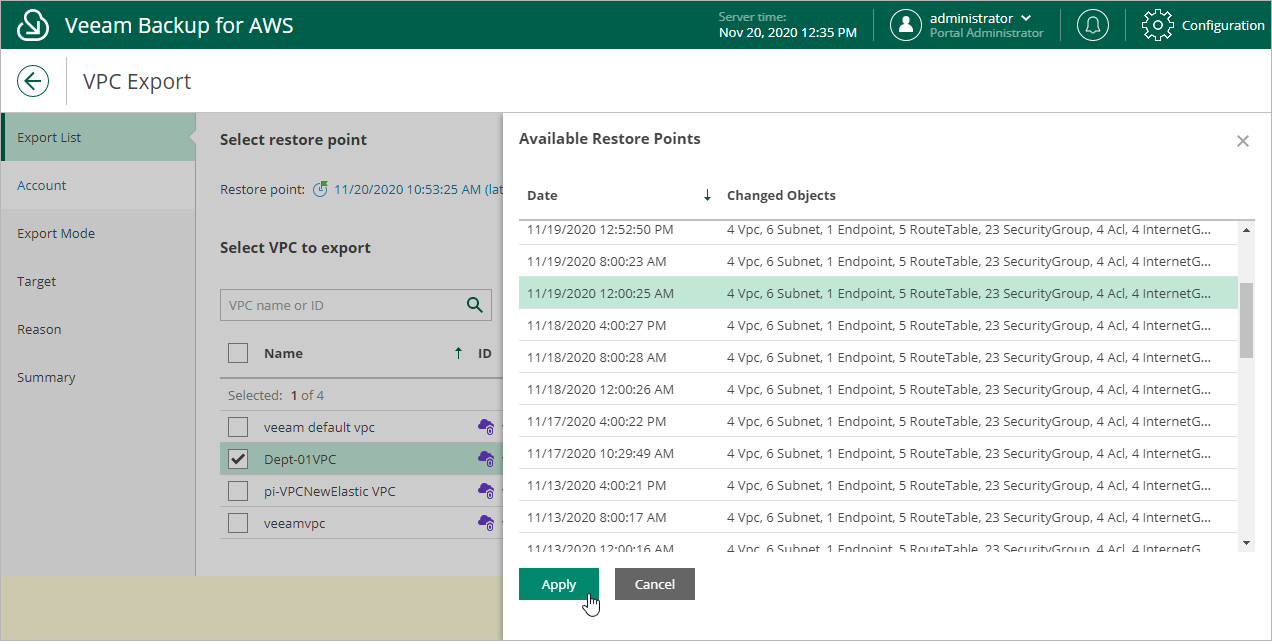Screen dimensions: 1272x641
Task: Check the veeamvpc checkbox
Action: click(x=238, y=523)
